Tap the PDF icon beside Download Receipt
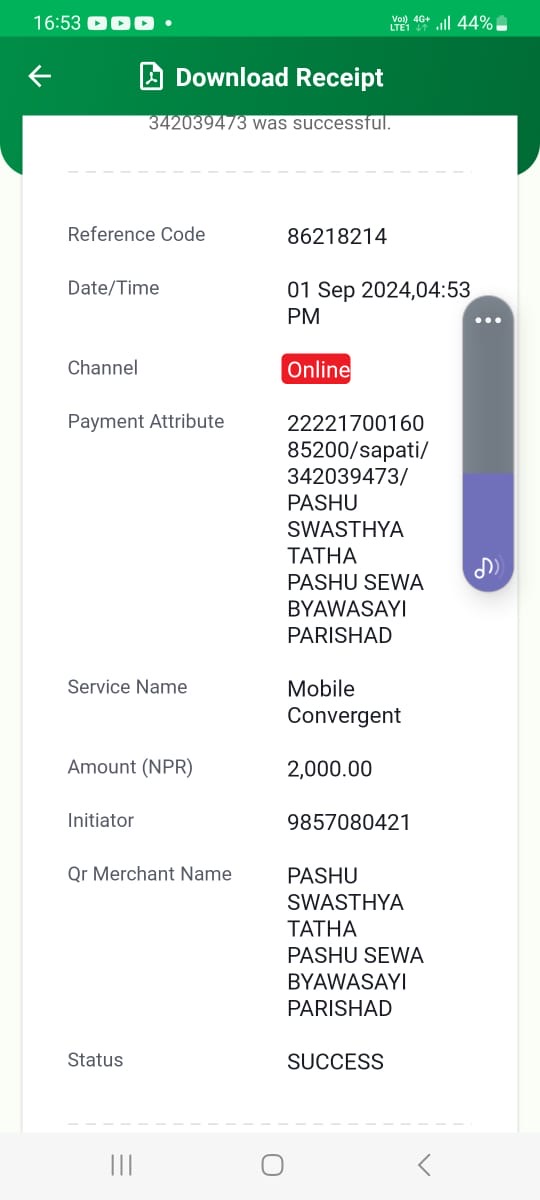This screenshot has width=540, height=1200. 151,77
